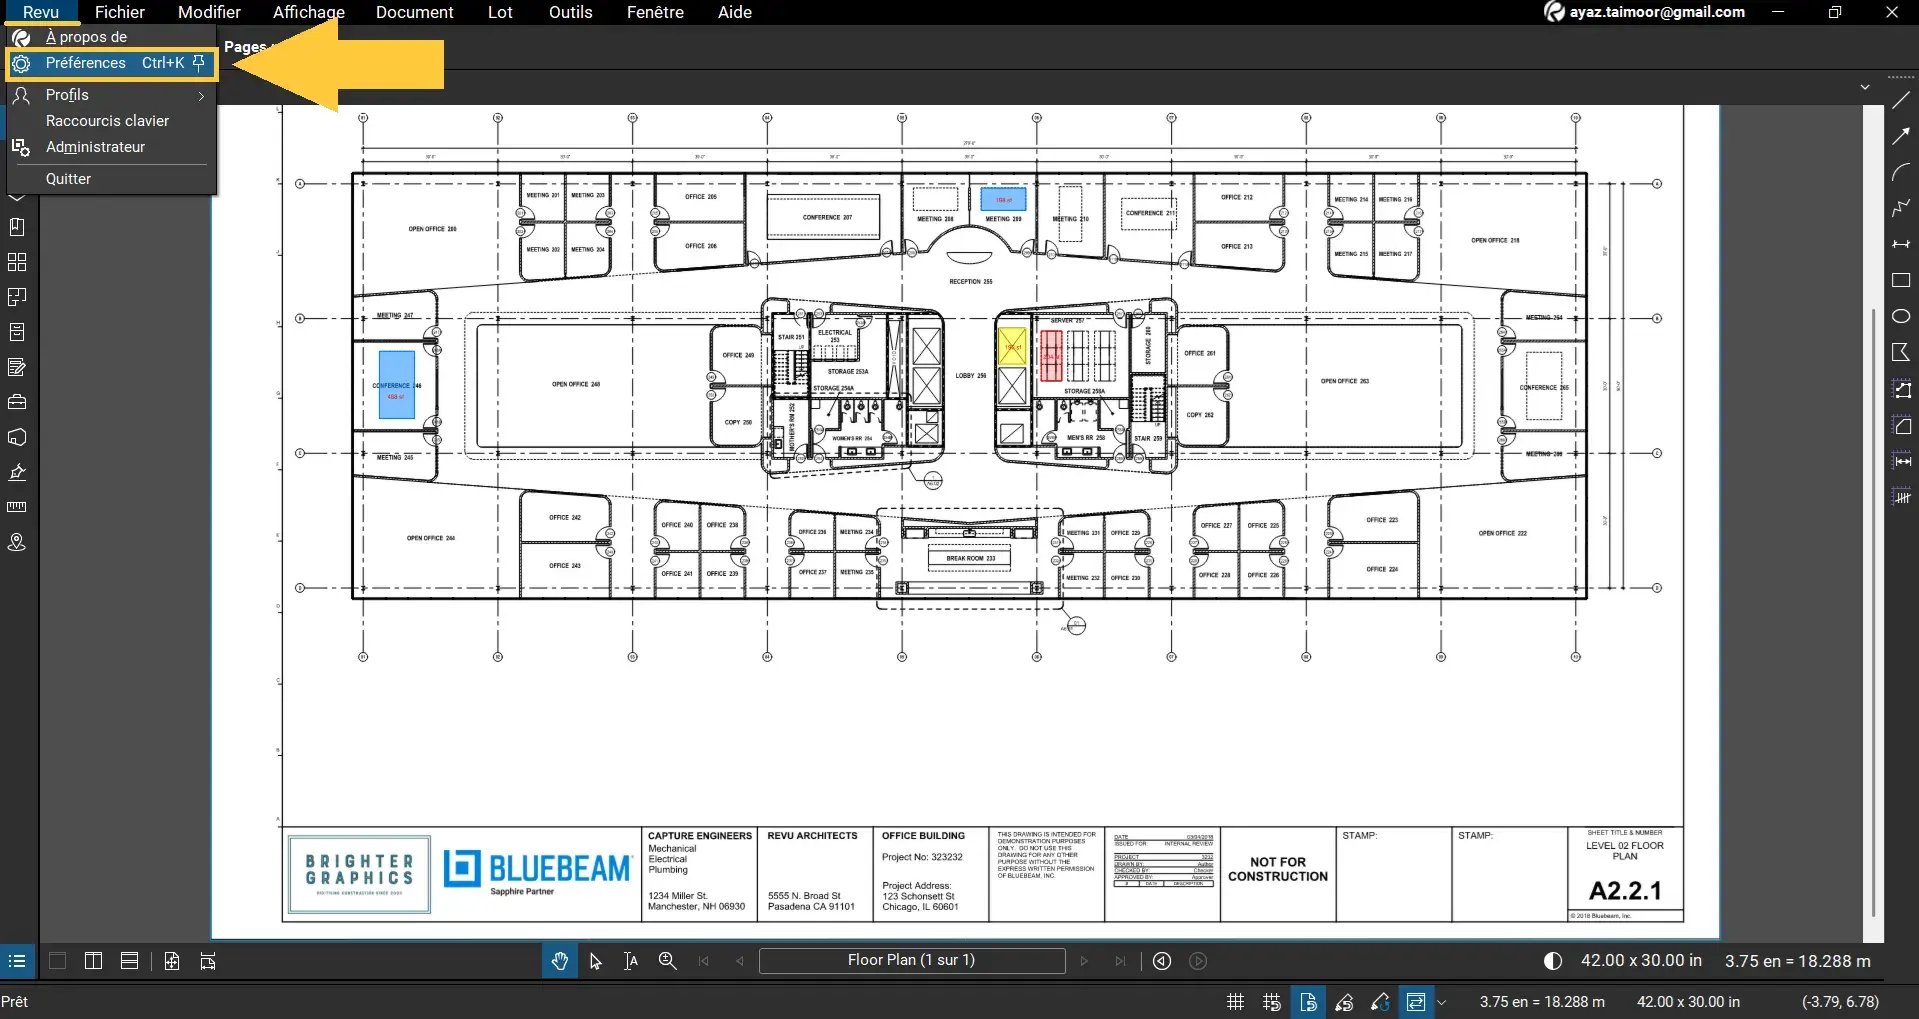
Task: Select the Rectangle markup tool
Action: click(1901, 280)
